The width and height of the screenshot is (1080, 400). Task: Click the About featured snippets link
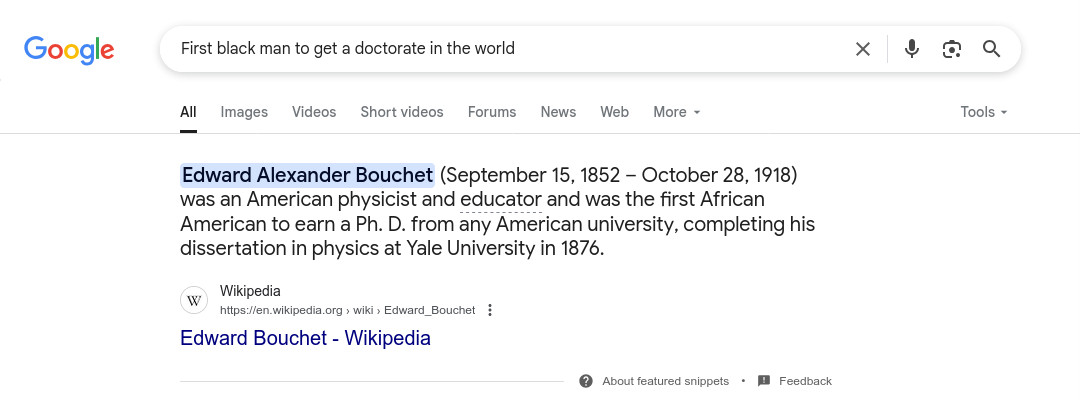(x=665, y=381)
